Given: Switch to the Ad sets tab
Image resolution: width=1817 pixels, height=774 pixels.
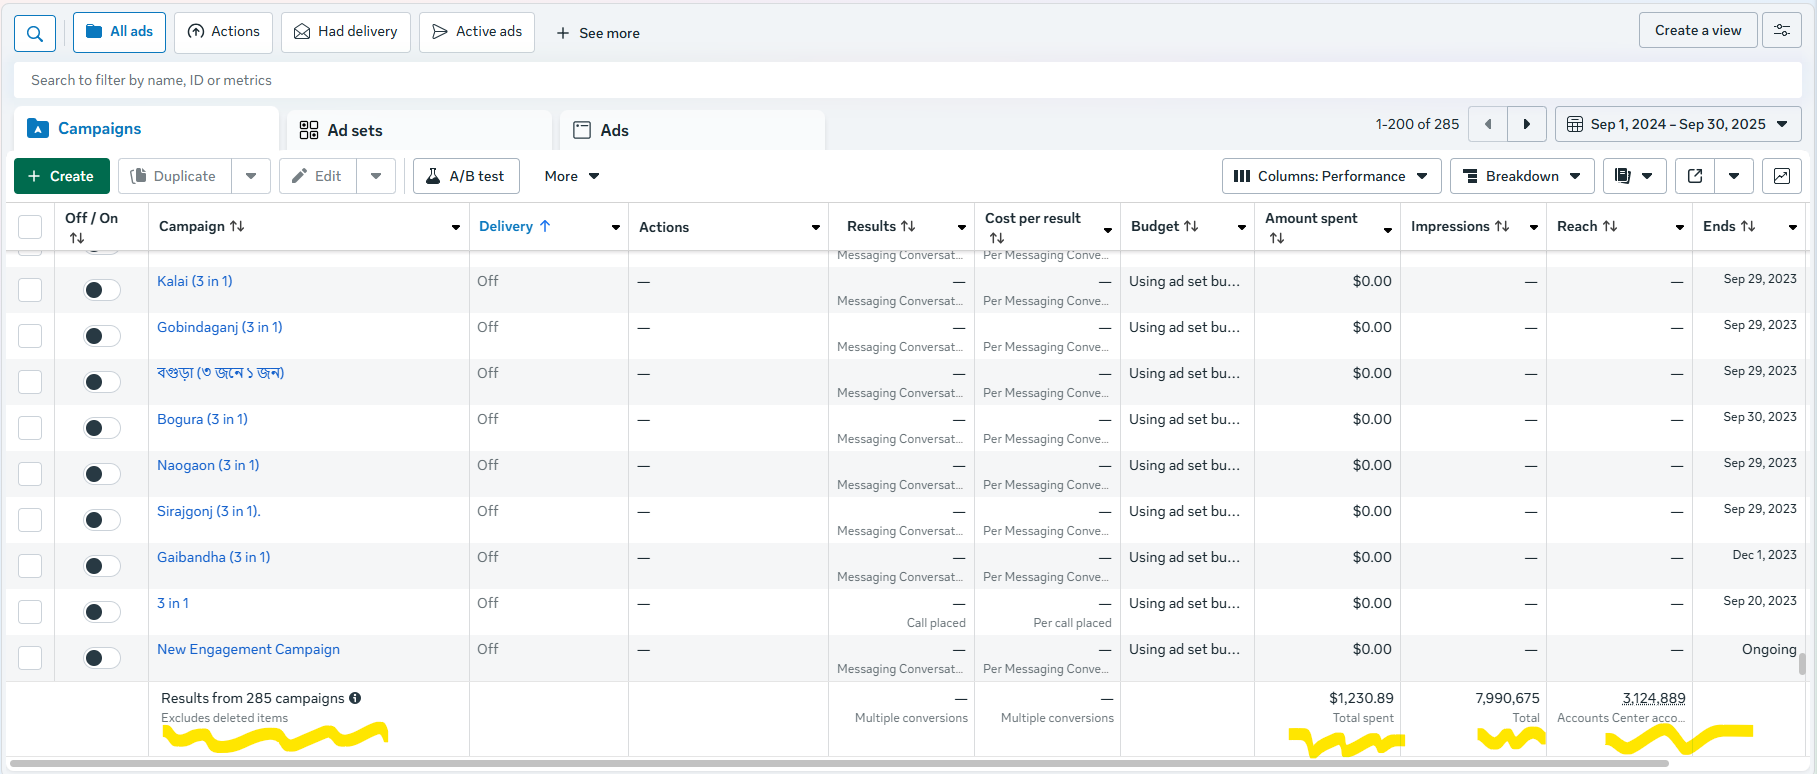Looking at the screenshot, I should pyautogui.click(x=355, y=130).
